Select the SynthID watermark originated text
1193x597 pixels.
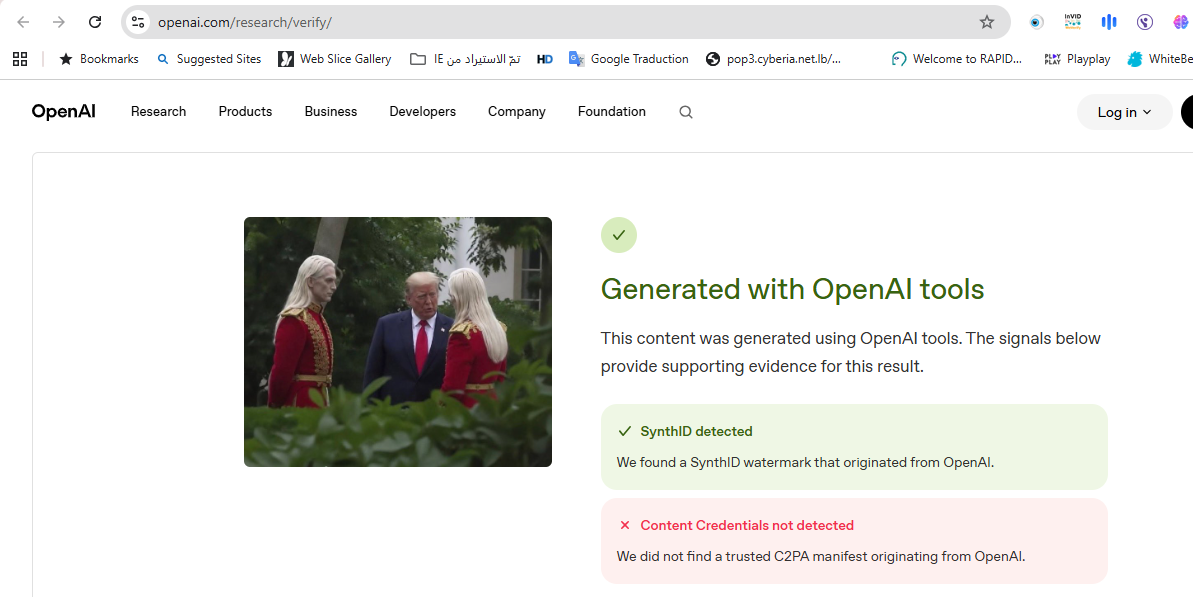pyautogui.click(x=805, y=462)
